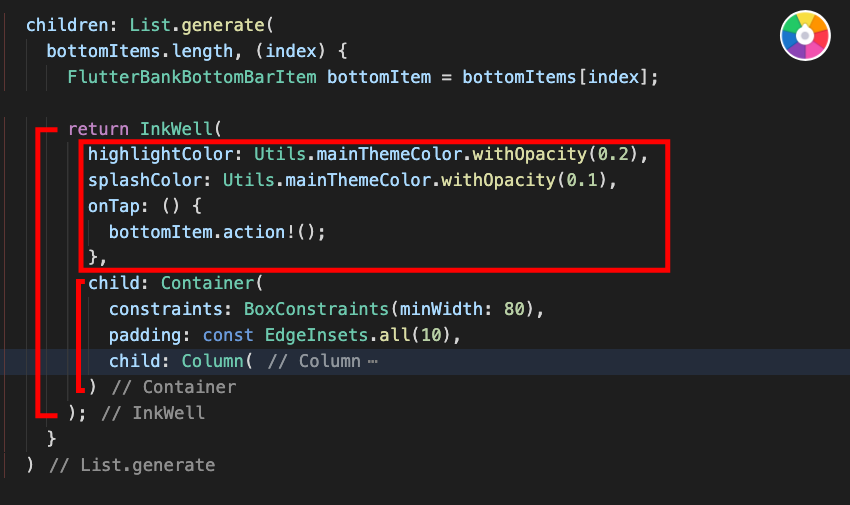
Task: Click the withOpacity(0.2) method call
Action: [x=554, y=154]
